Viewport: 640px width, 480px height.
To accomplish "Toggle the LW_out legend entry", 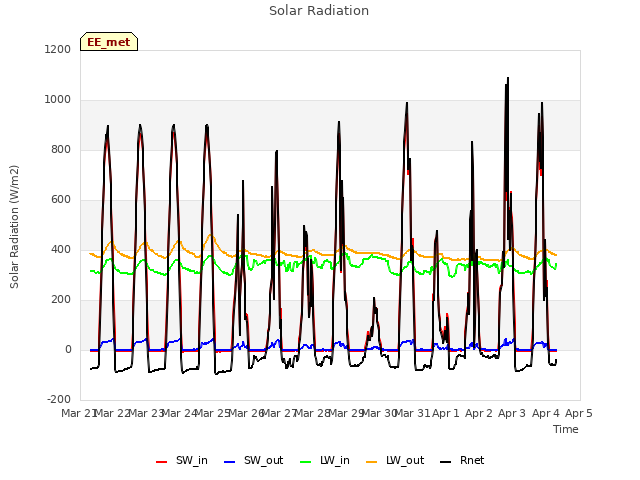I will click(x=395, y=461).
